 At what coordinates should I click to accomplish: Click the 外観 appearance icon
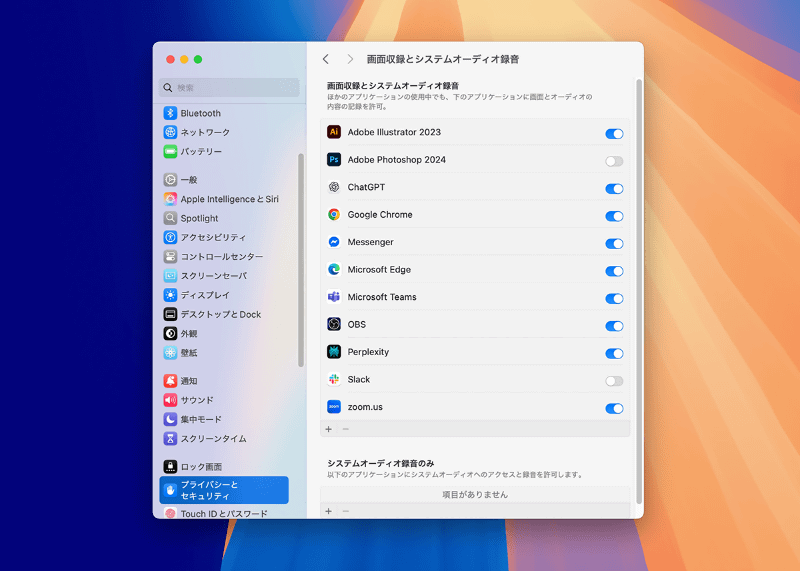pos(170,334)
